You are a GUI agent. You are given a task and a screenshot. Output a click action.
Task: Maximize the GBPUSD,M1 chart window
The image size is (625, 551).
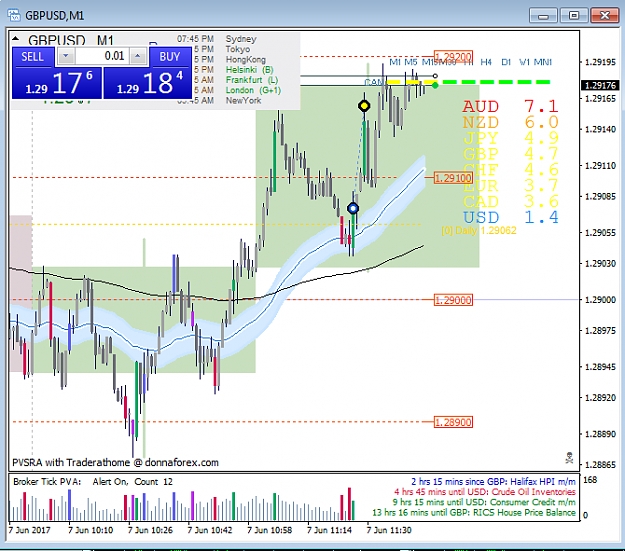(x=574, y=16)
